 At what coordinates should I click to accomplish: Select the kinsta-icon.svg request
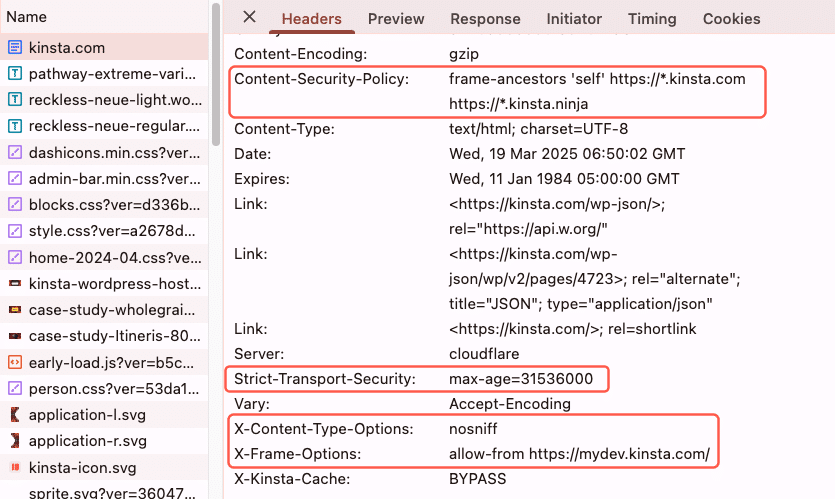point(104,468)
